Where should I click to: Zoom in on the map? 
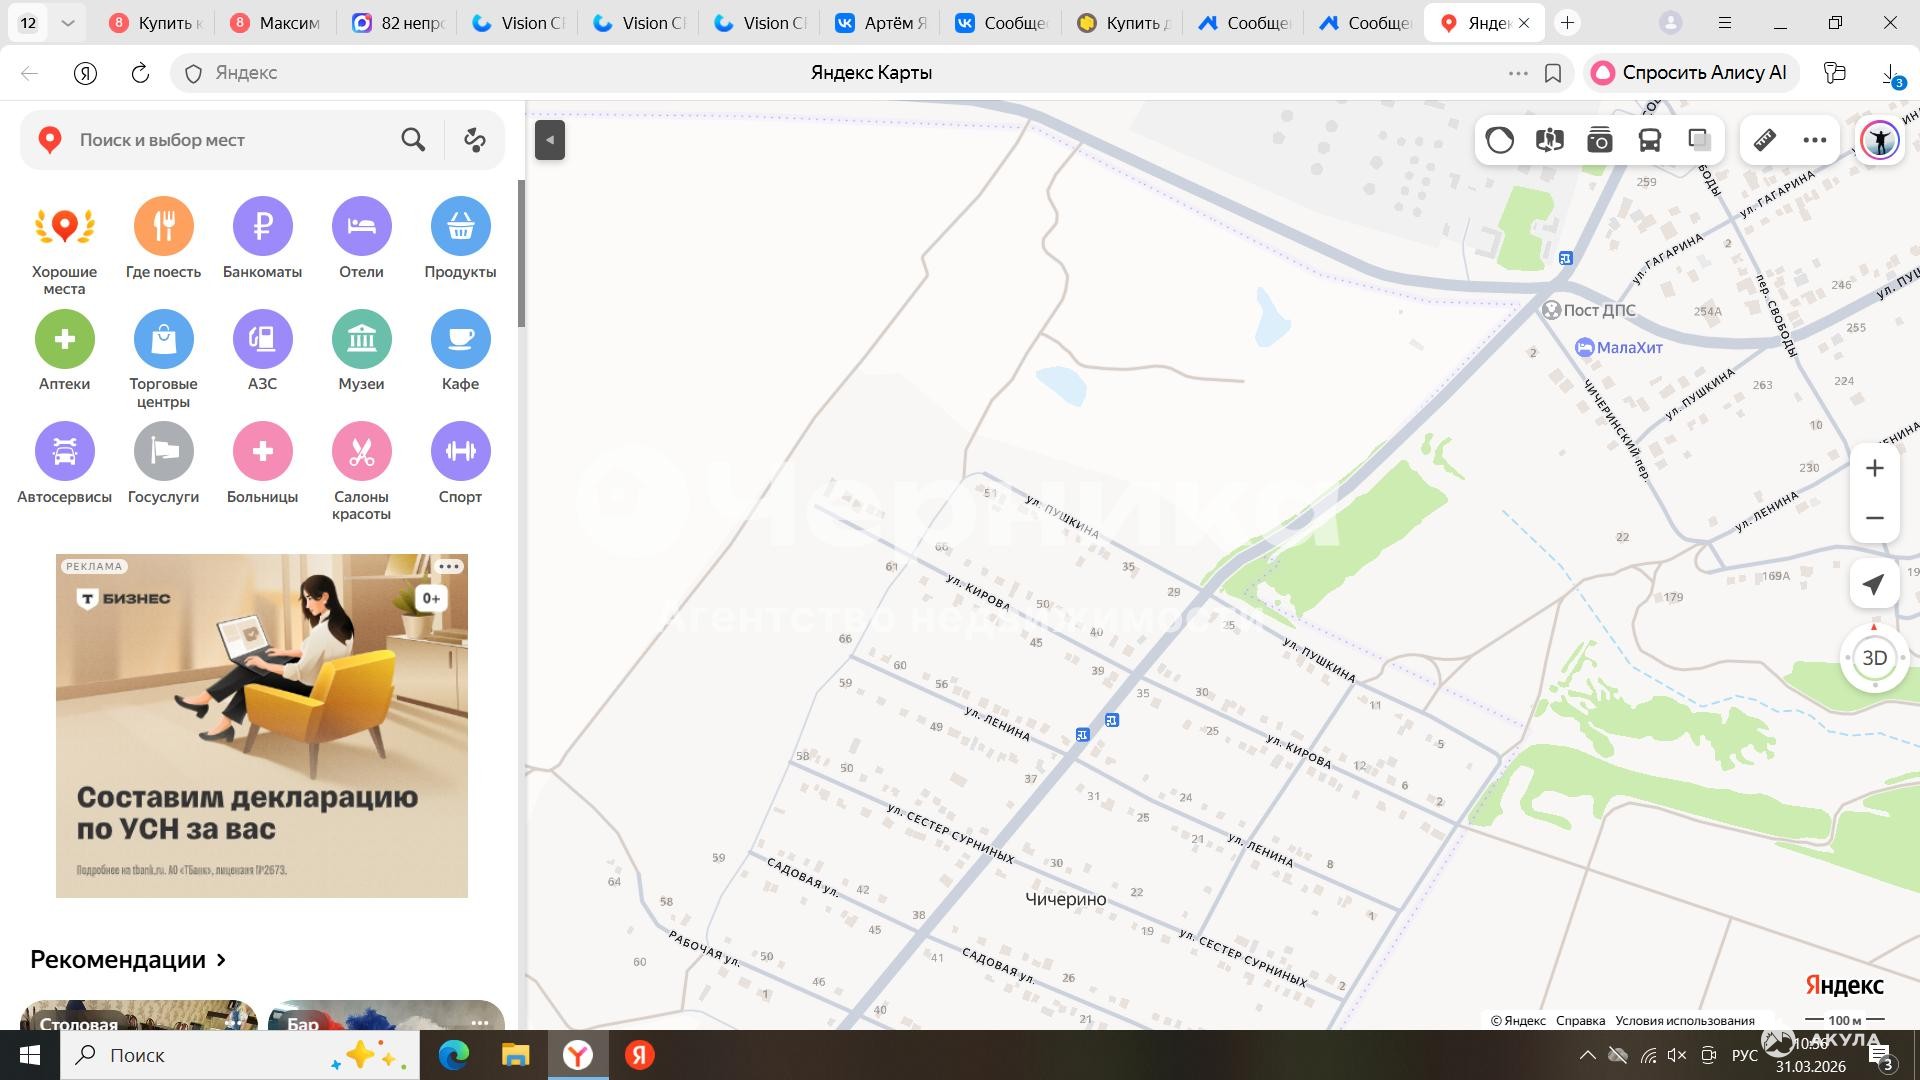[1874, 468]
